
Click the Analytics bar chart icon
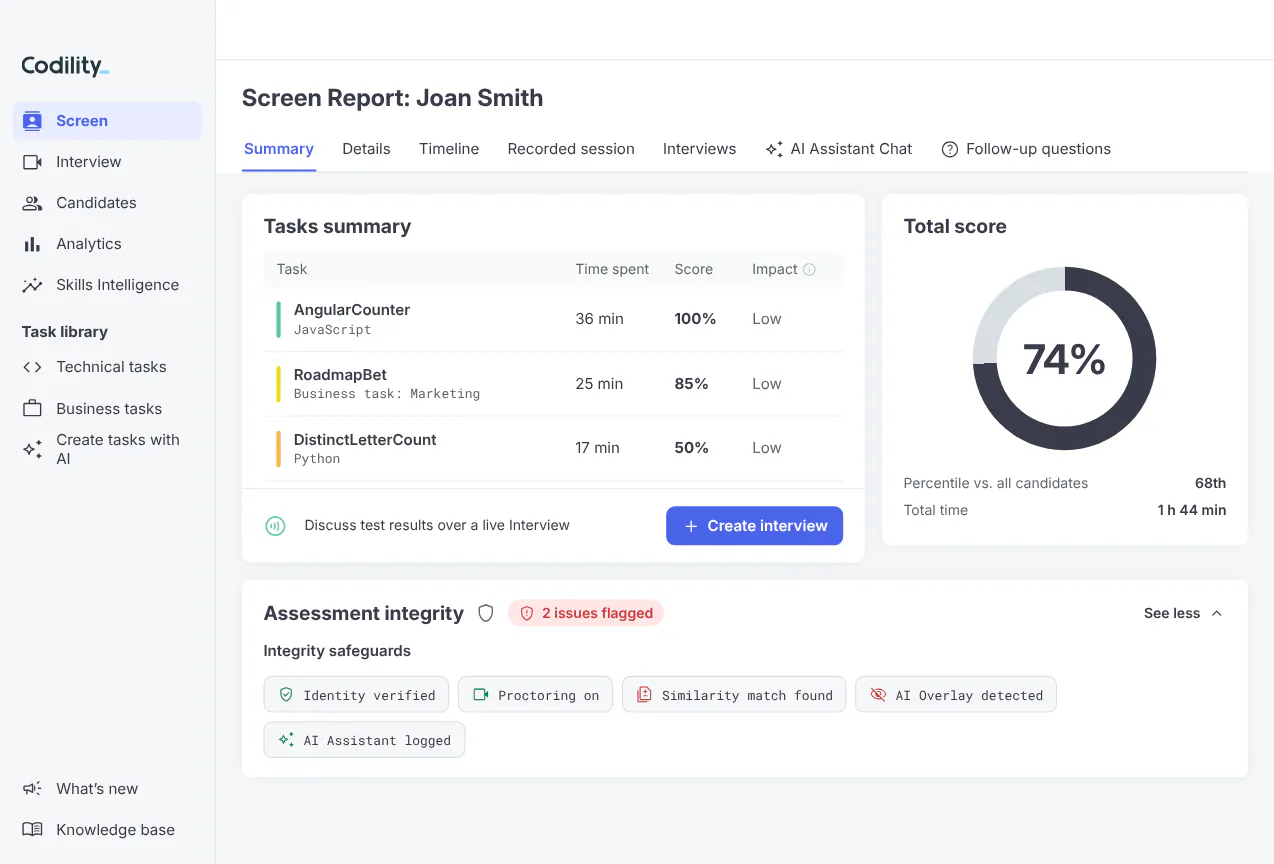coord(32,244)
